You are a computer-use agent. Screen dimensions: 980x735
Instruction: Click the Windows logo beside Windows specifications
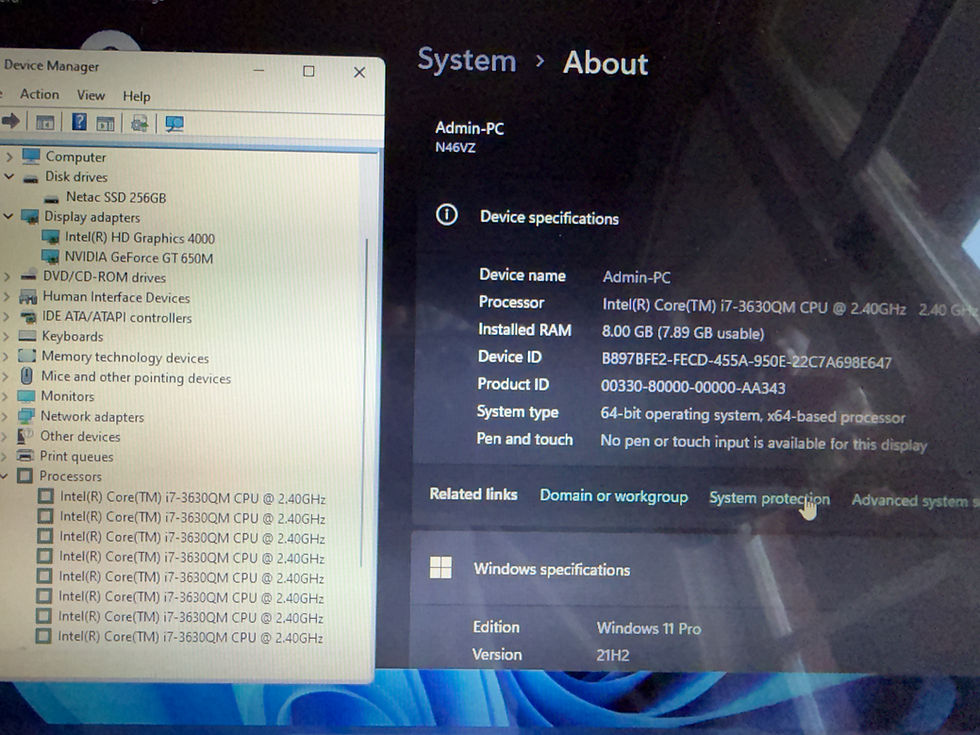441,568
